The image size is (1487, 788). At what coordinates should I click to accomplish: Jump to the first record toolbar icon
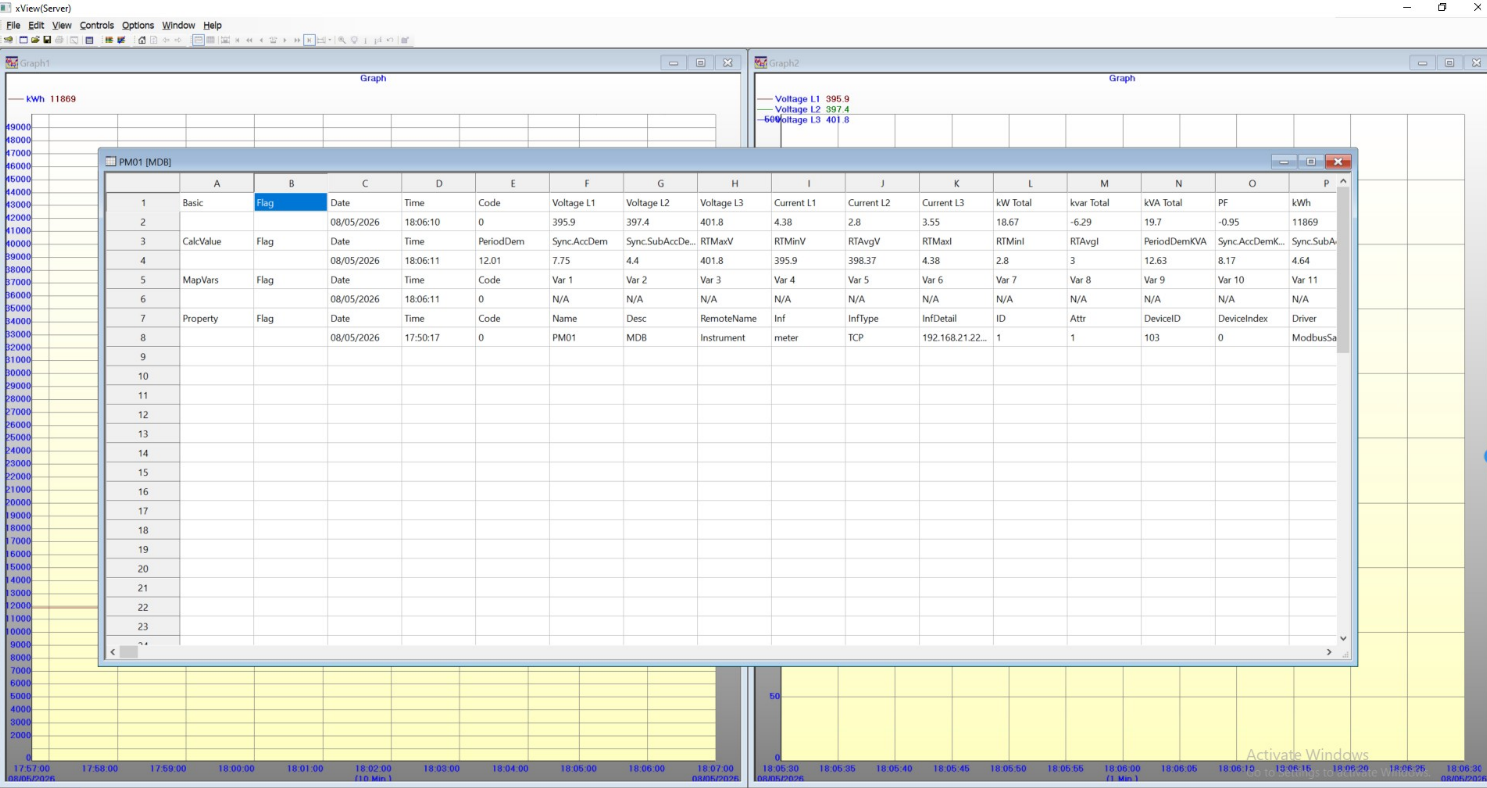point(237,40)
